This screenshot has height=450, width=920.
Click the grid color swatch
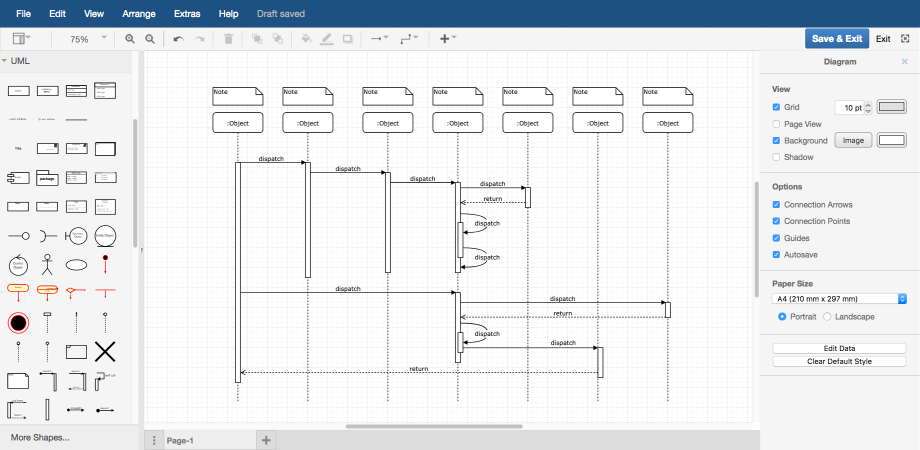click(x=891, y=107)
